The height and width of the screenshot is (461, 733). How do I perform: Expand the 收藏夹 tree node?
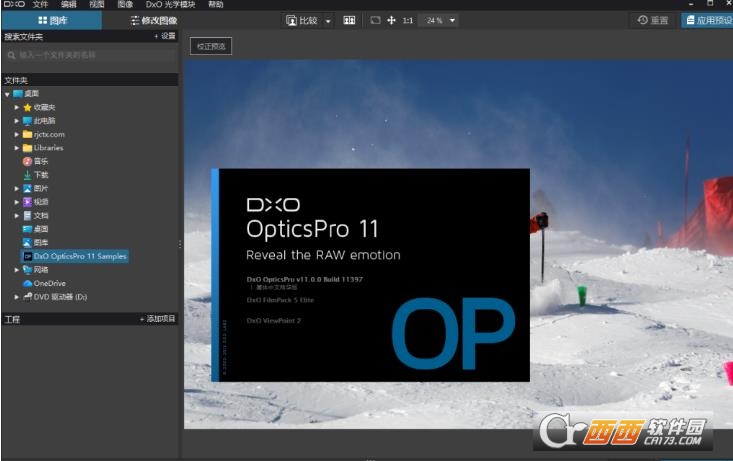pos(16,108)
